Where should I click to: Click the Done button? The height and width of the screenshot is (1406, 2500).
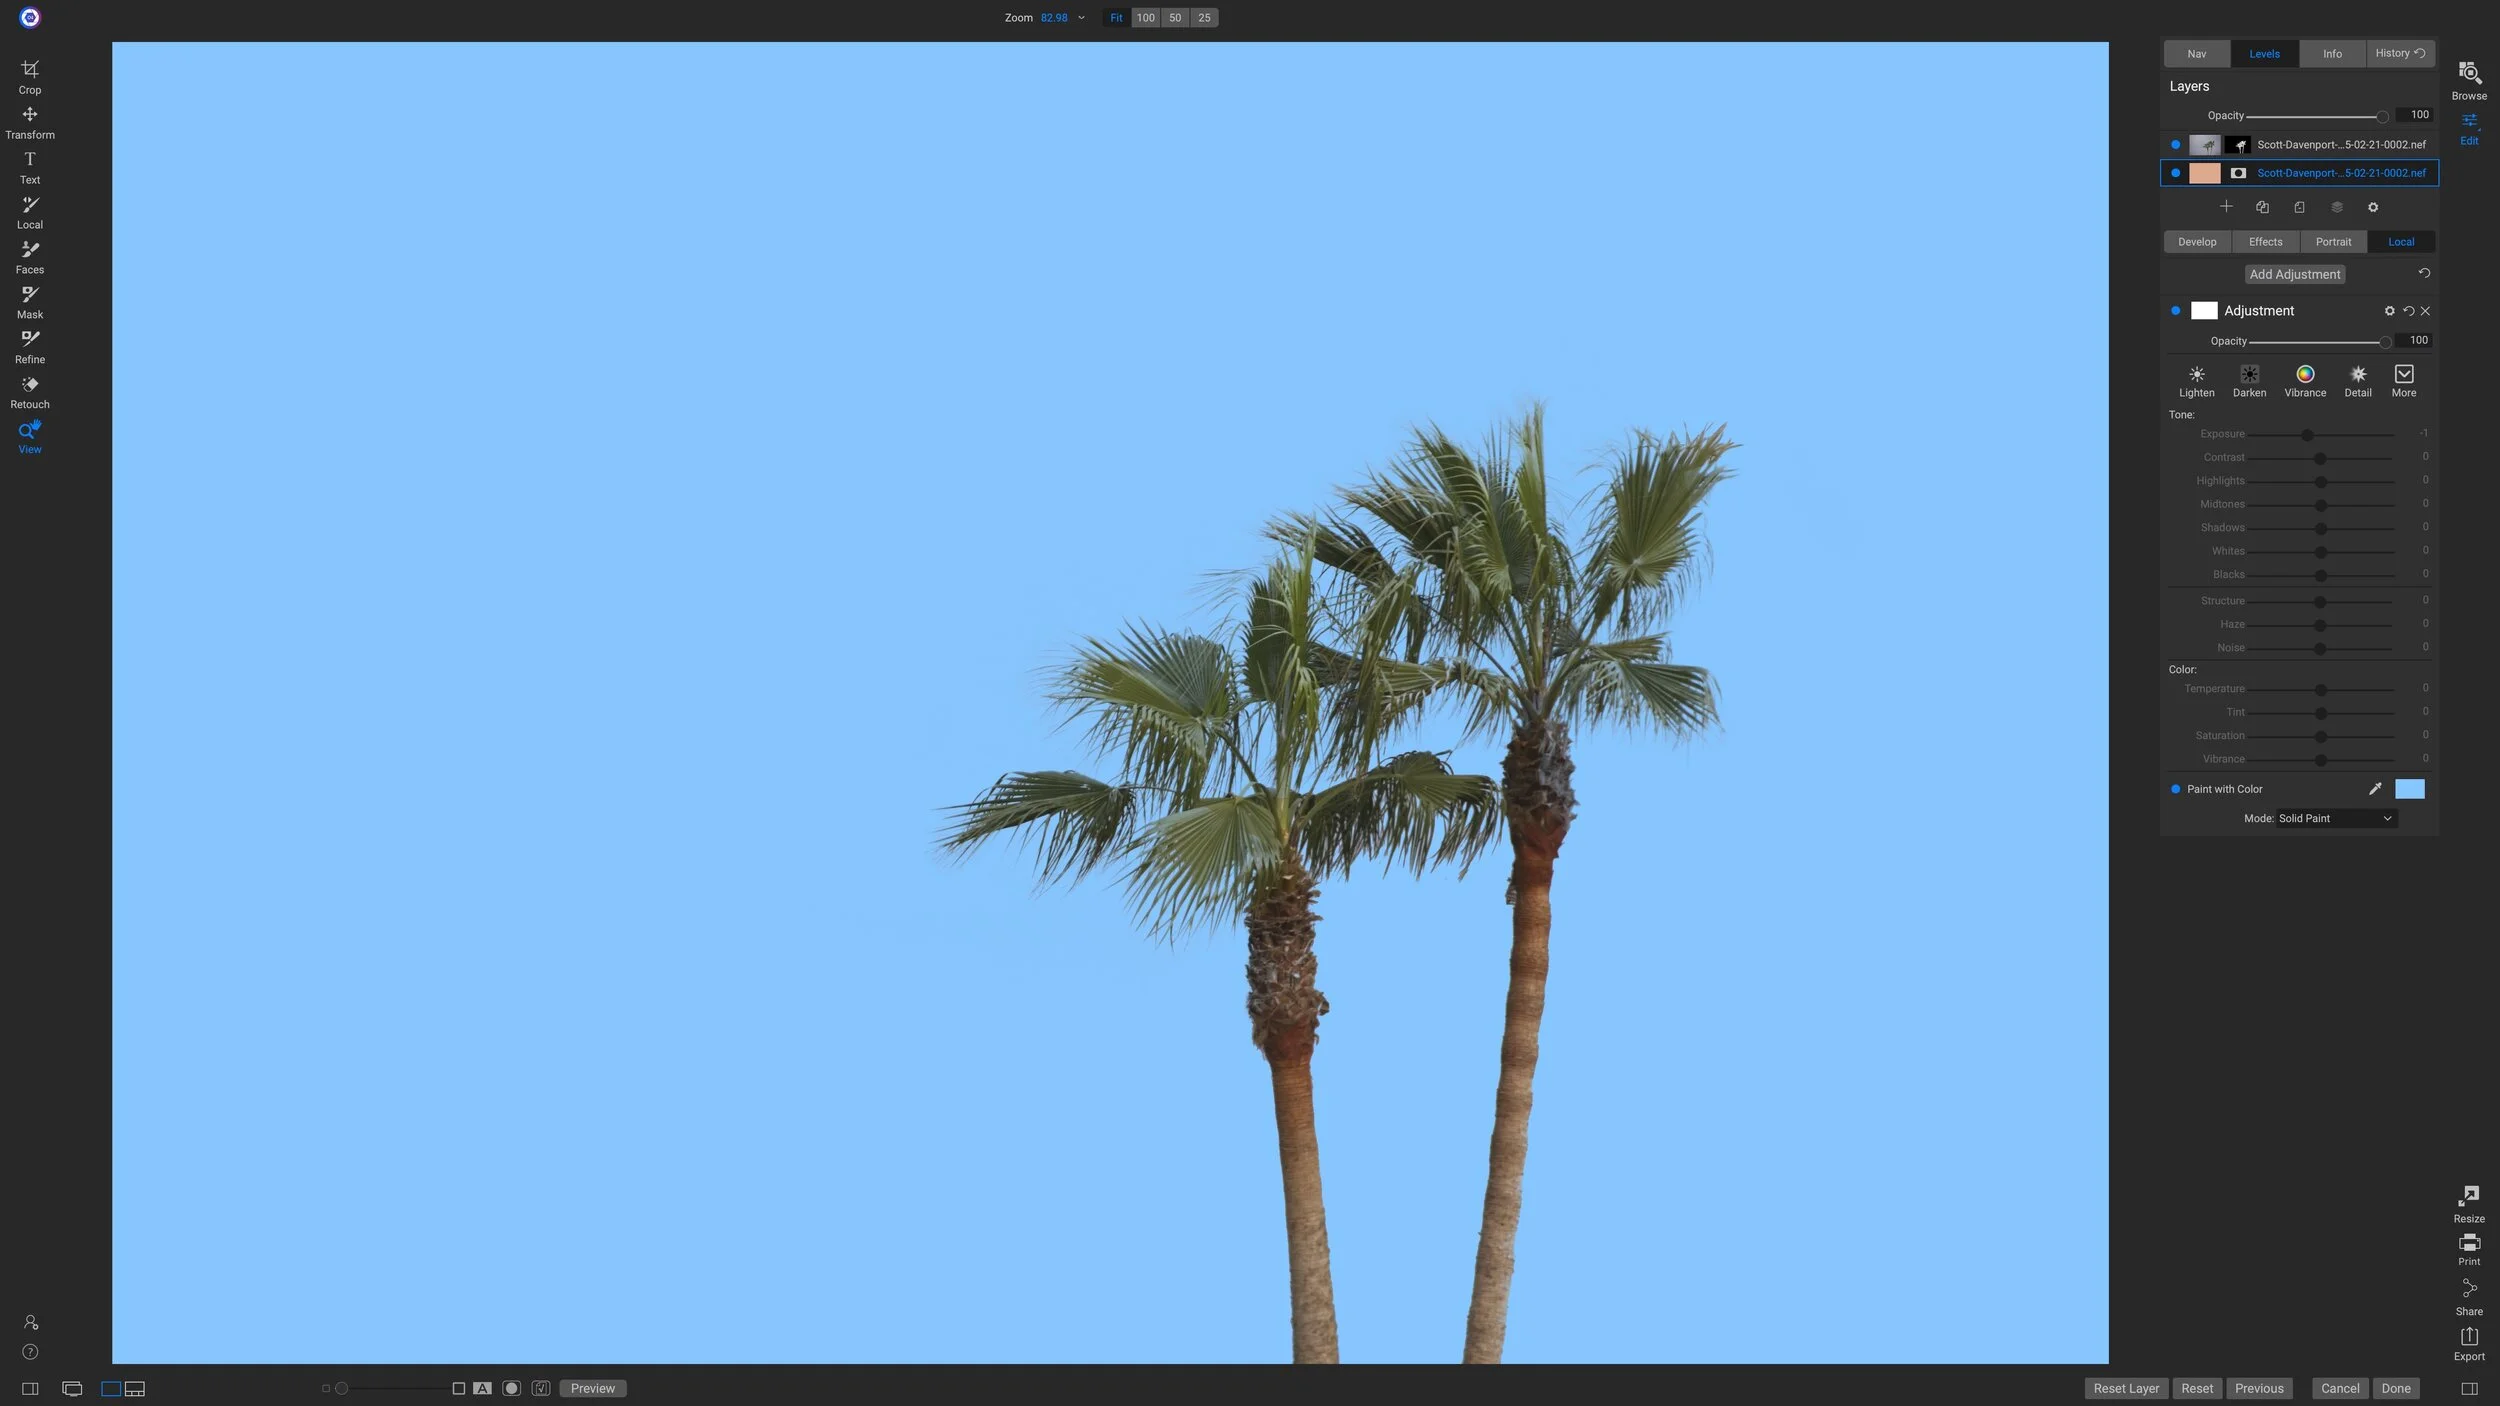2397,1388
